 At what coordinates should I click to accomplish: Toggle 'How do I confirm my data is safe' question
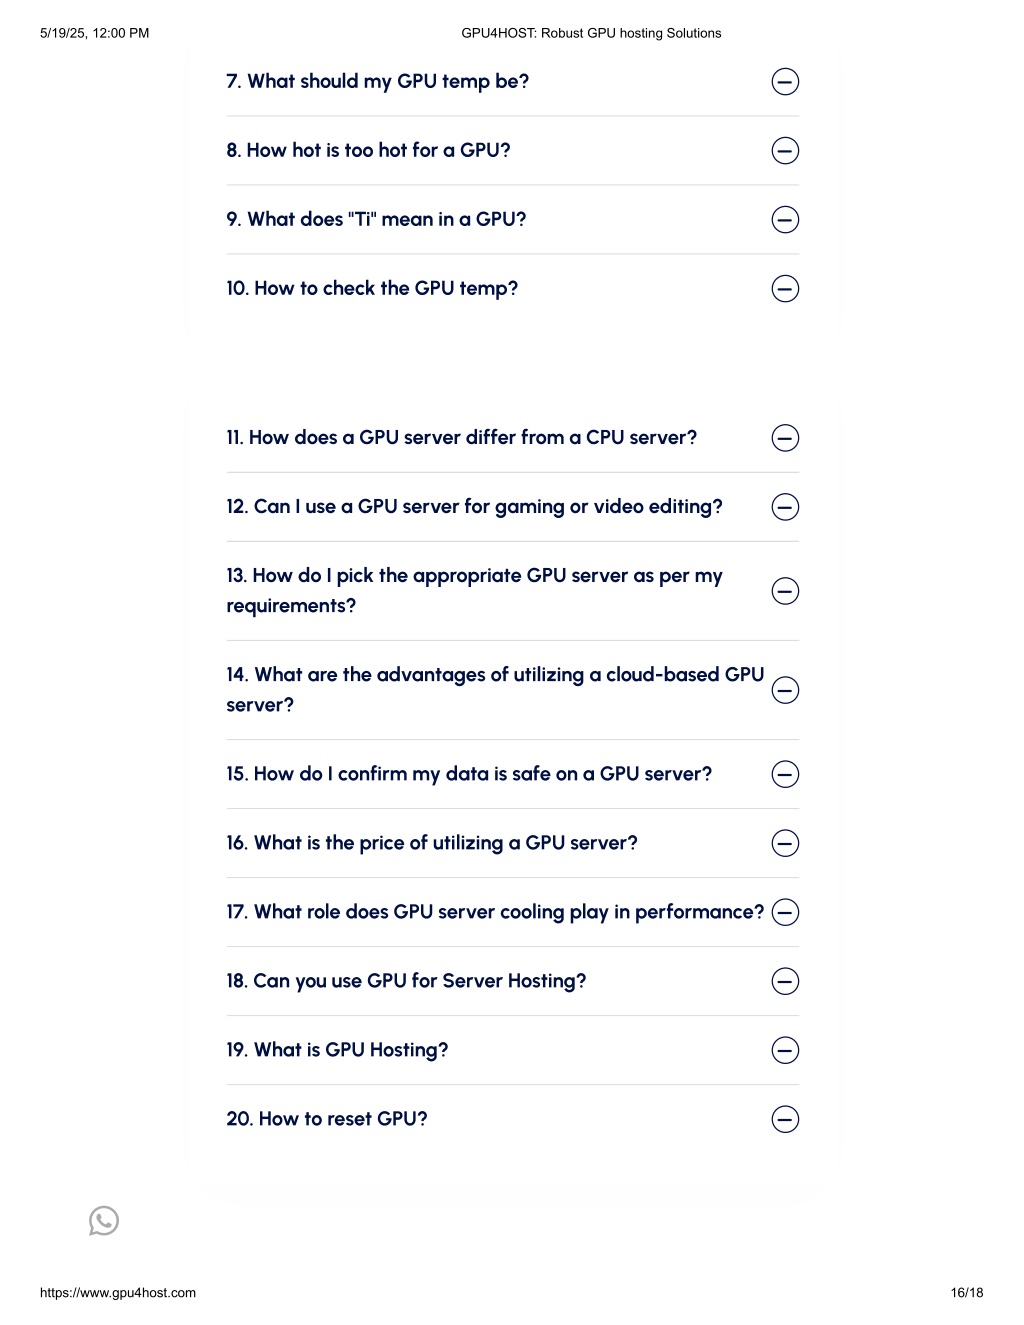(786, 774)
